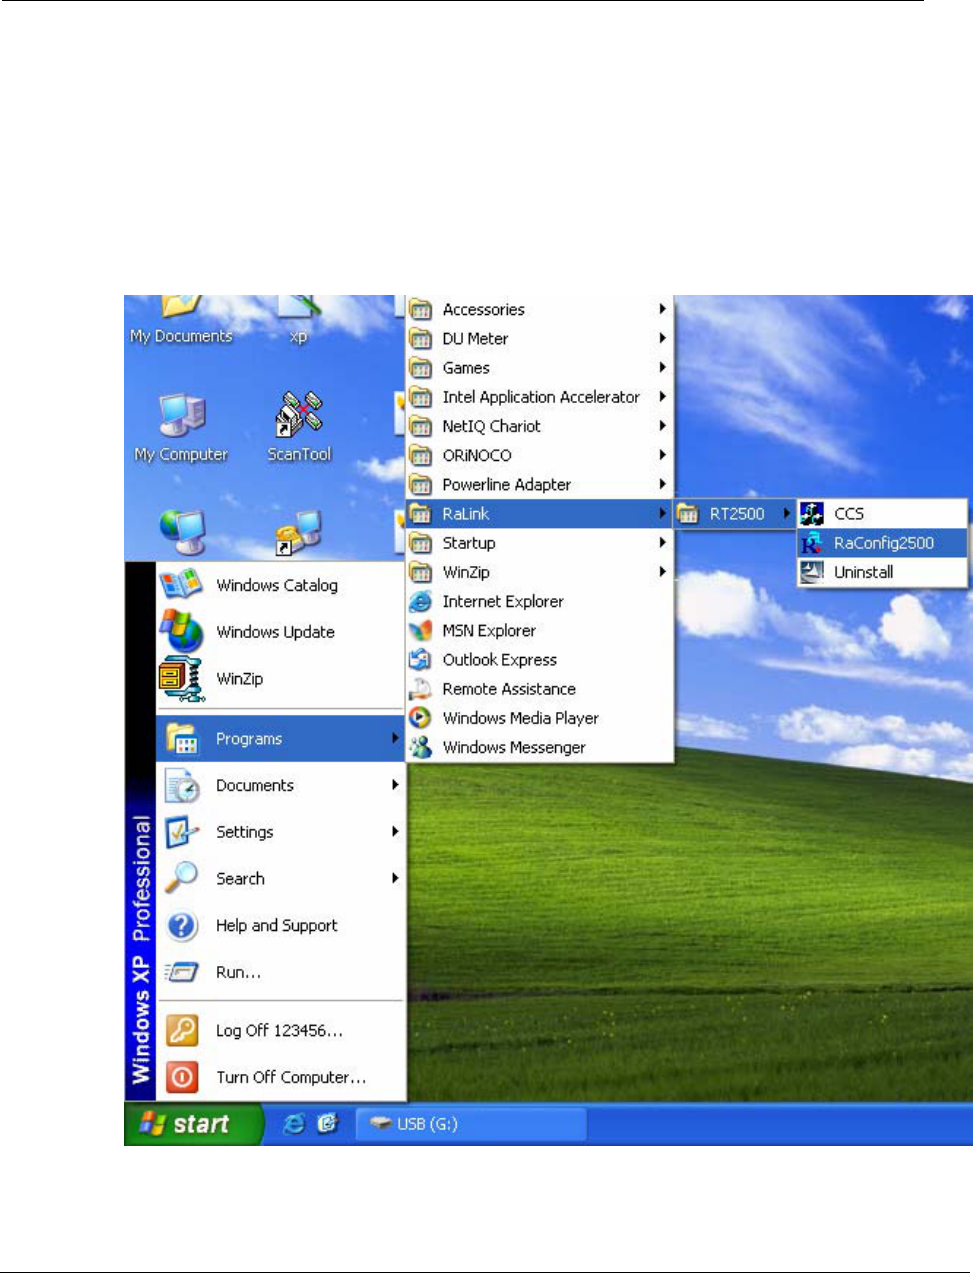Viewport: 973px width, 1273px height.
Task: Expand the Powerline Adapter submenu arrow
Action: [662, 484]
